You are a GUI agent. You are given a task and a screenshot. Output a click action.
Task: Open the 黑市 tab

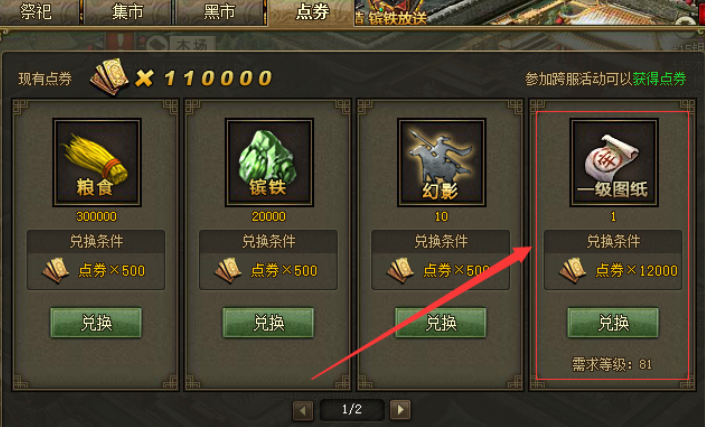(219, 12)
